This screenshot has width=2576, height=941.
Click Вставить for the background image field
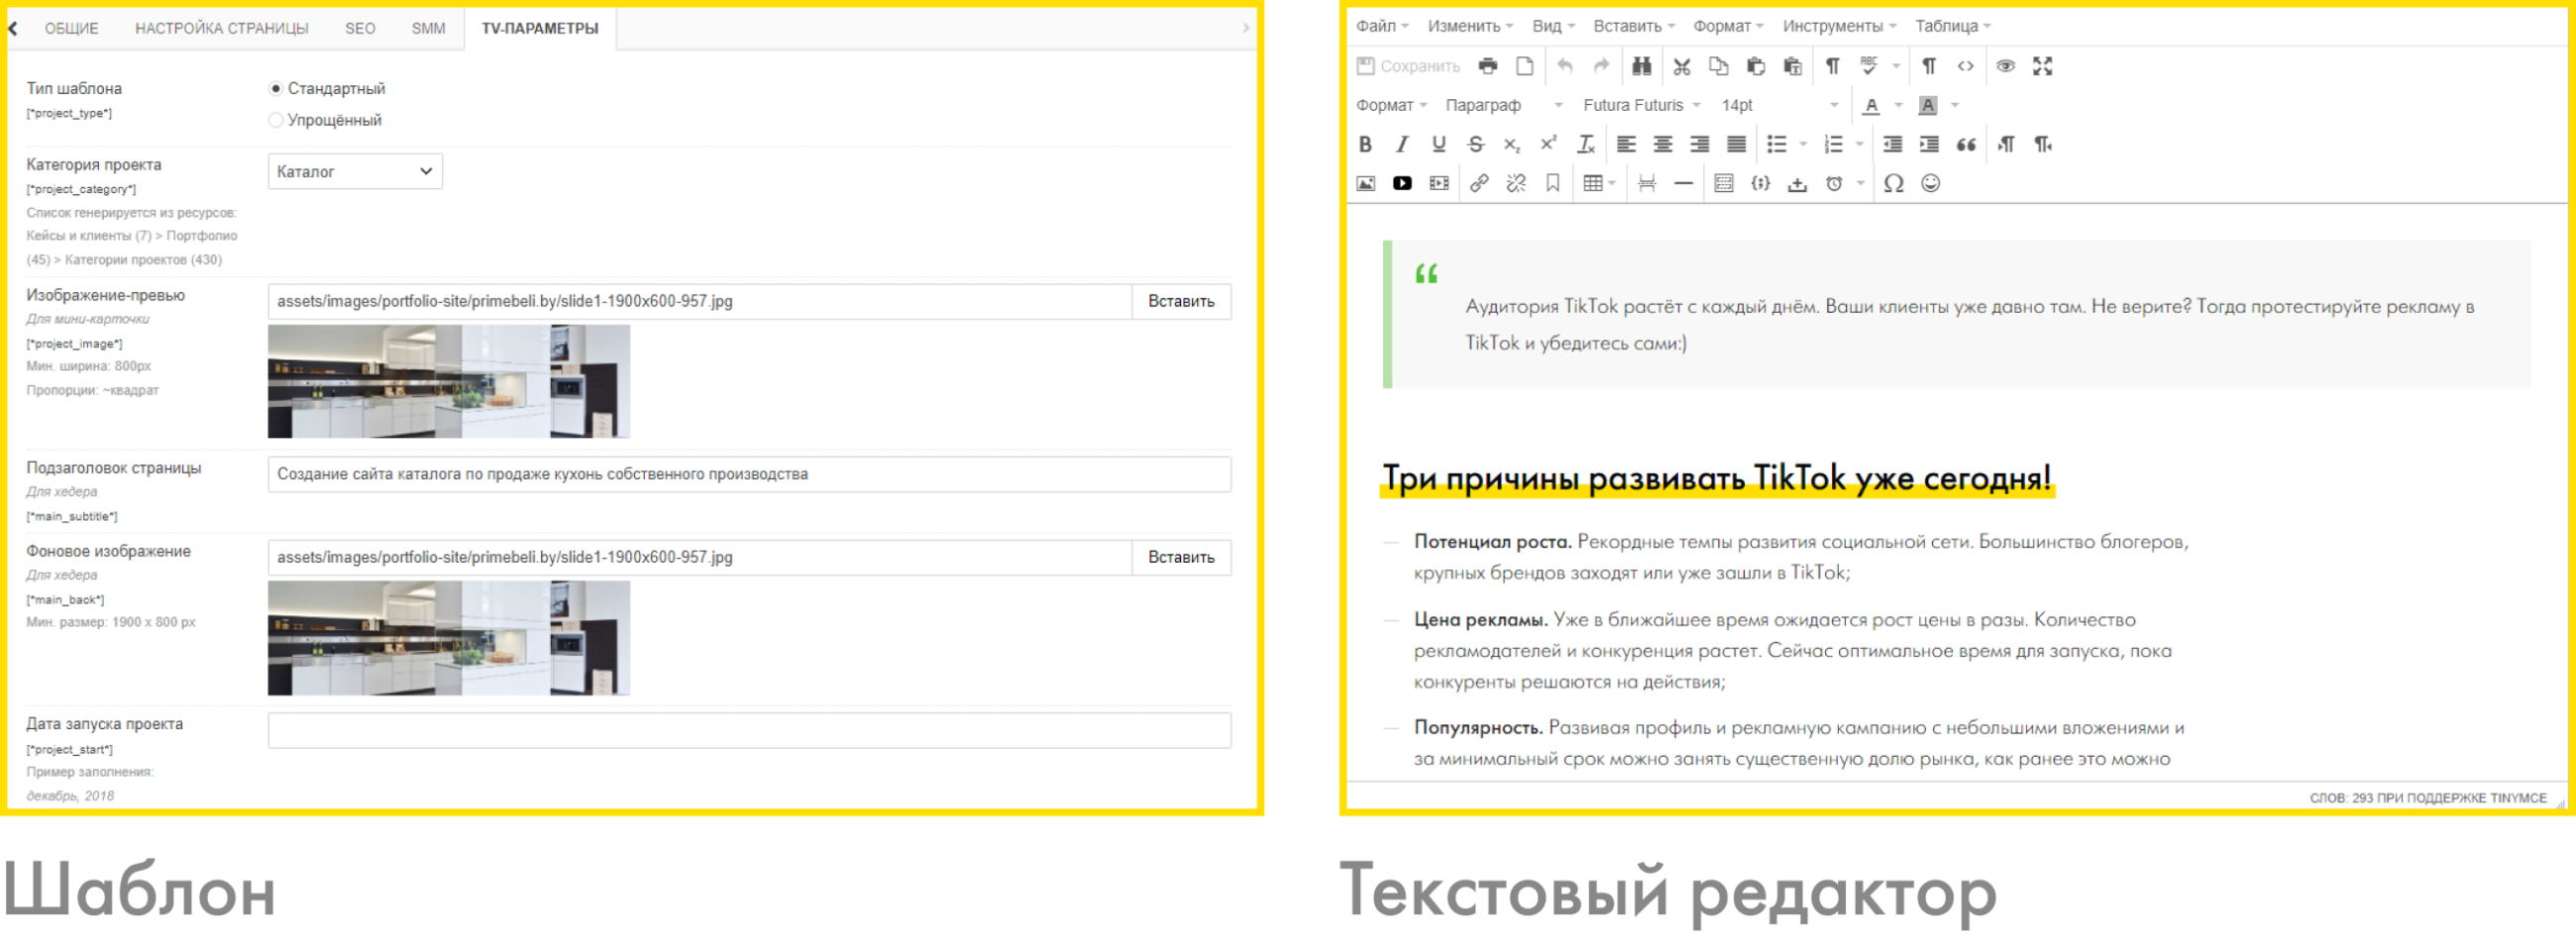pyautogui.click(x=1181, y=557)
